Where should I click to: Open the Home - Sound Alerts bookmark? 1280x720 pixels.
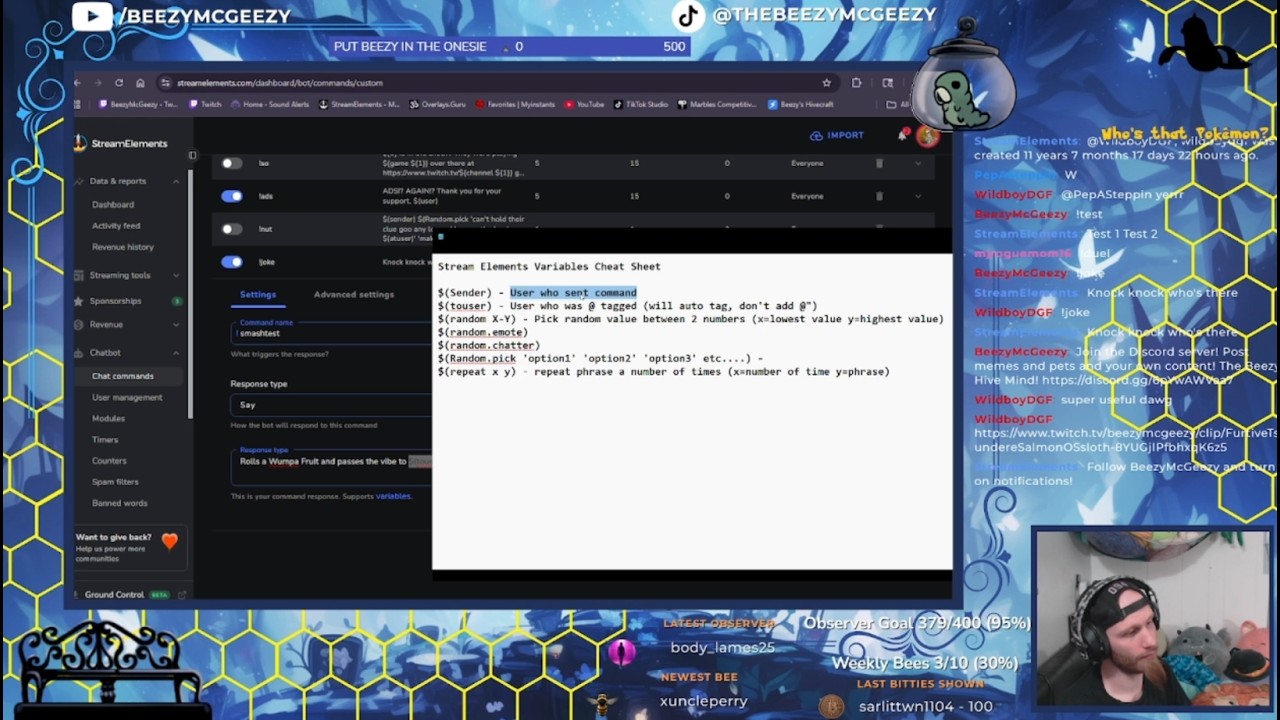pos(270,104)
